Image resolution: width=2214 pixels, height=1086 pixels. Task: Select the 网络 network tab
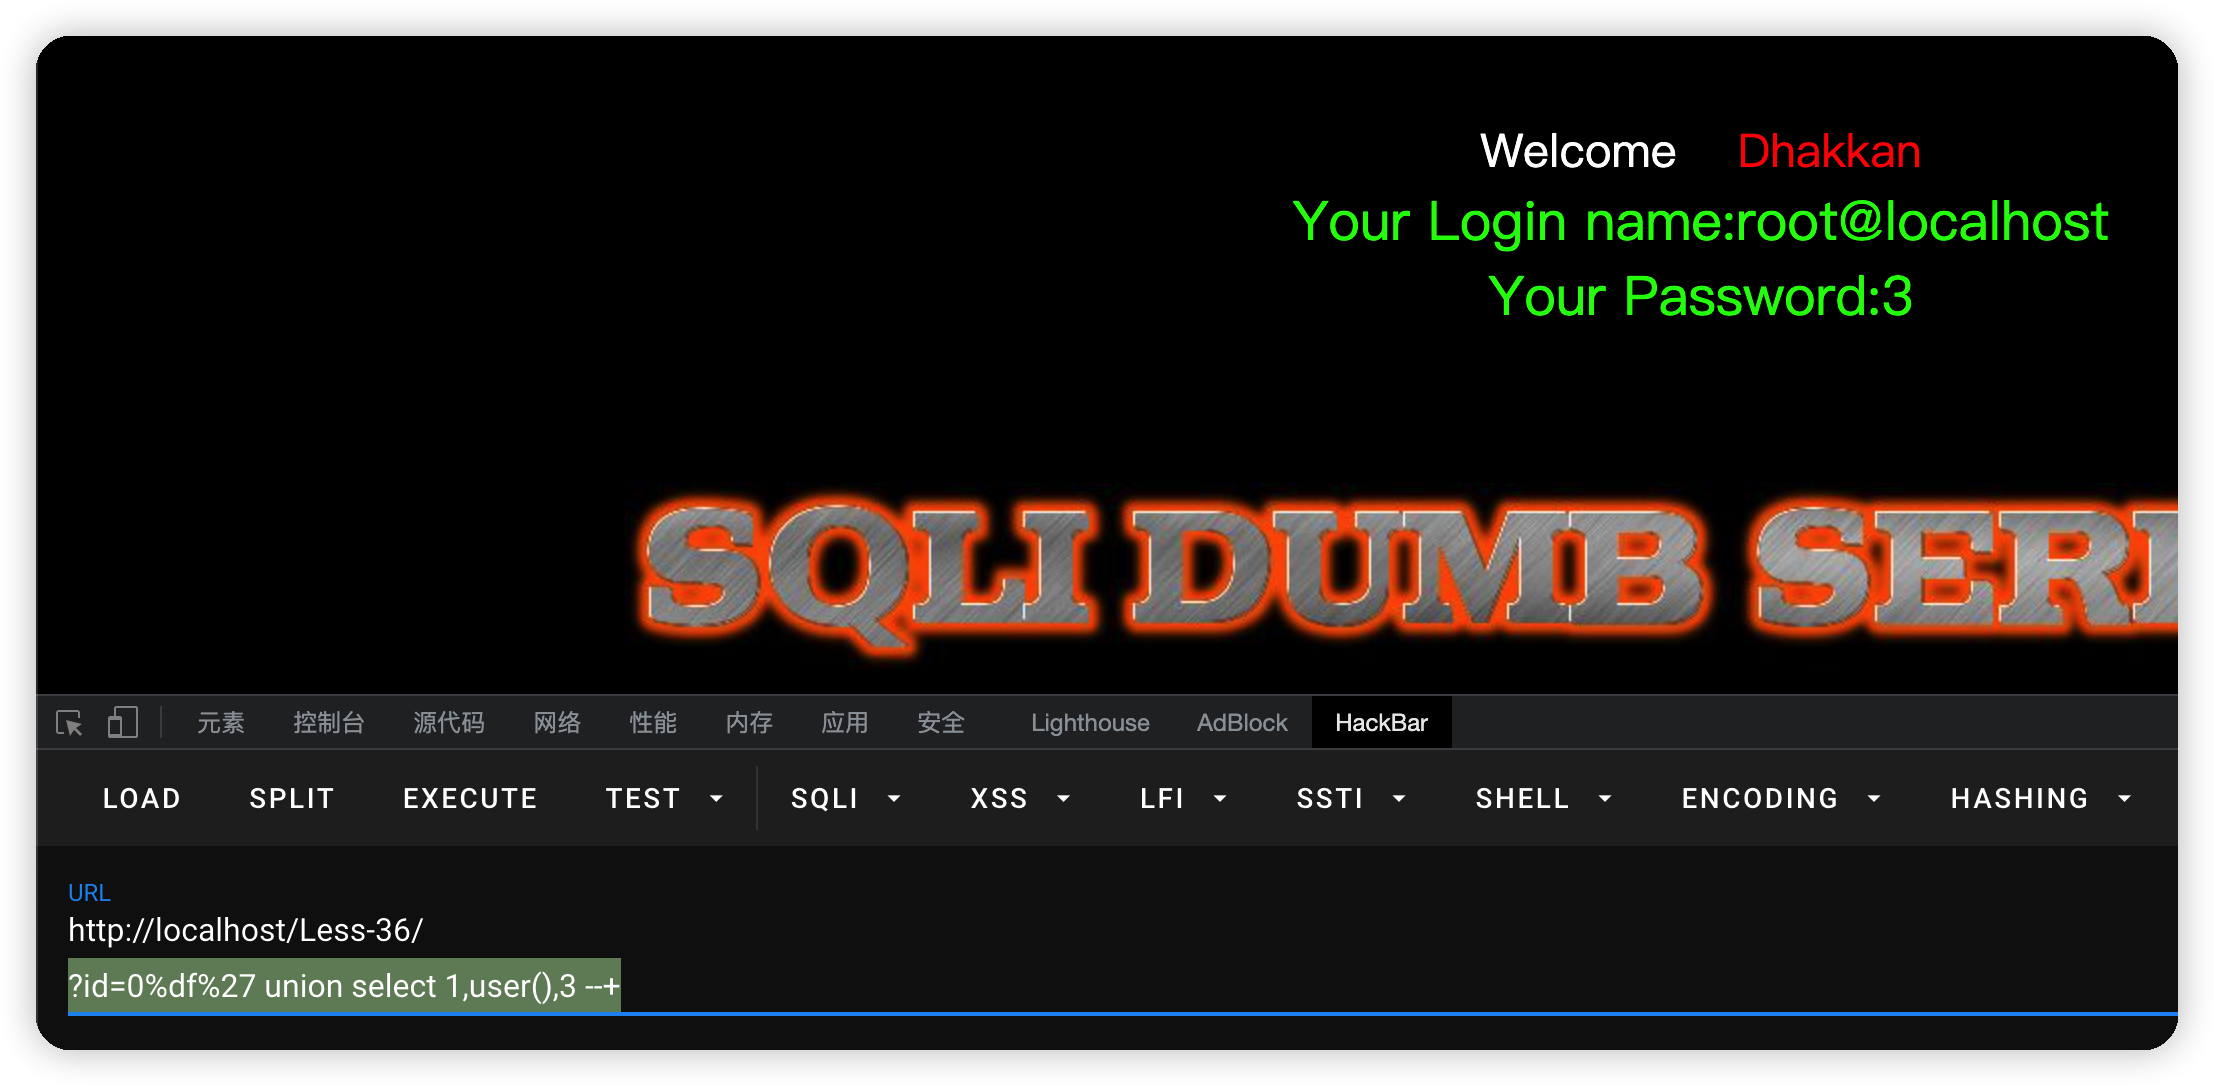tap(557, 722)
